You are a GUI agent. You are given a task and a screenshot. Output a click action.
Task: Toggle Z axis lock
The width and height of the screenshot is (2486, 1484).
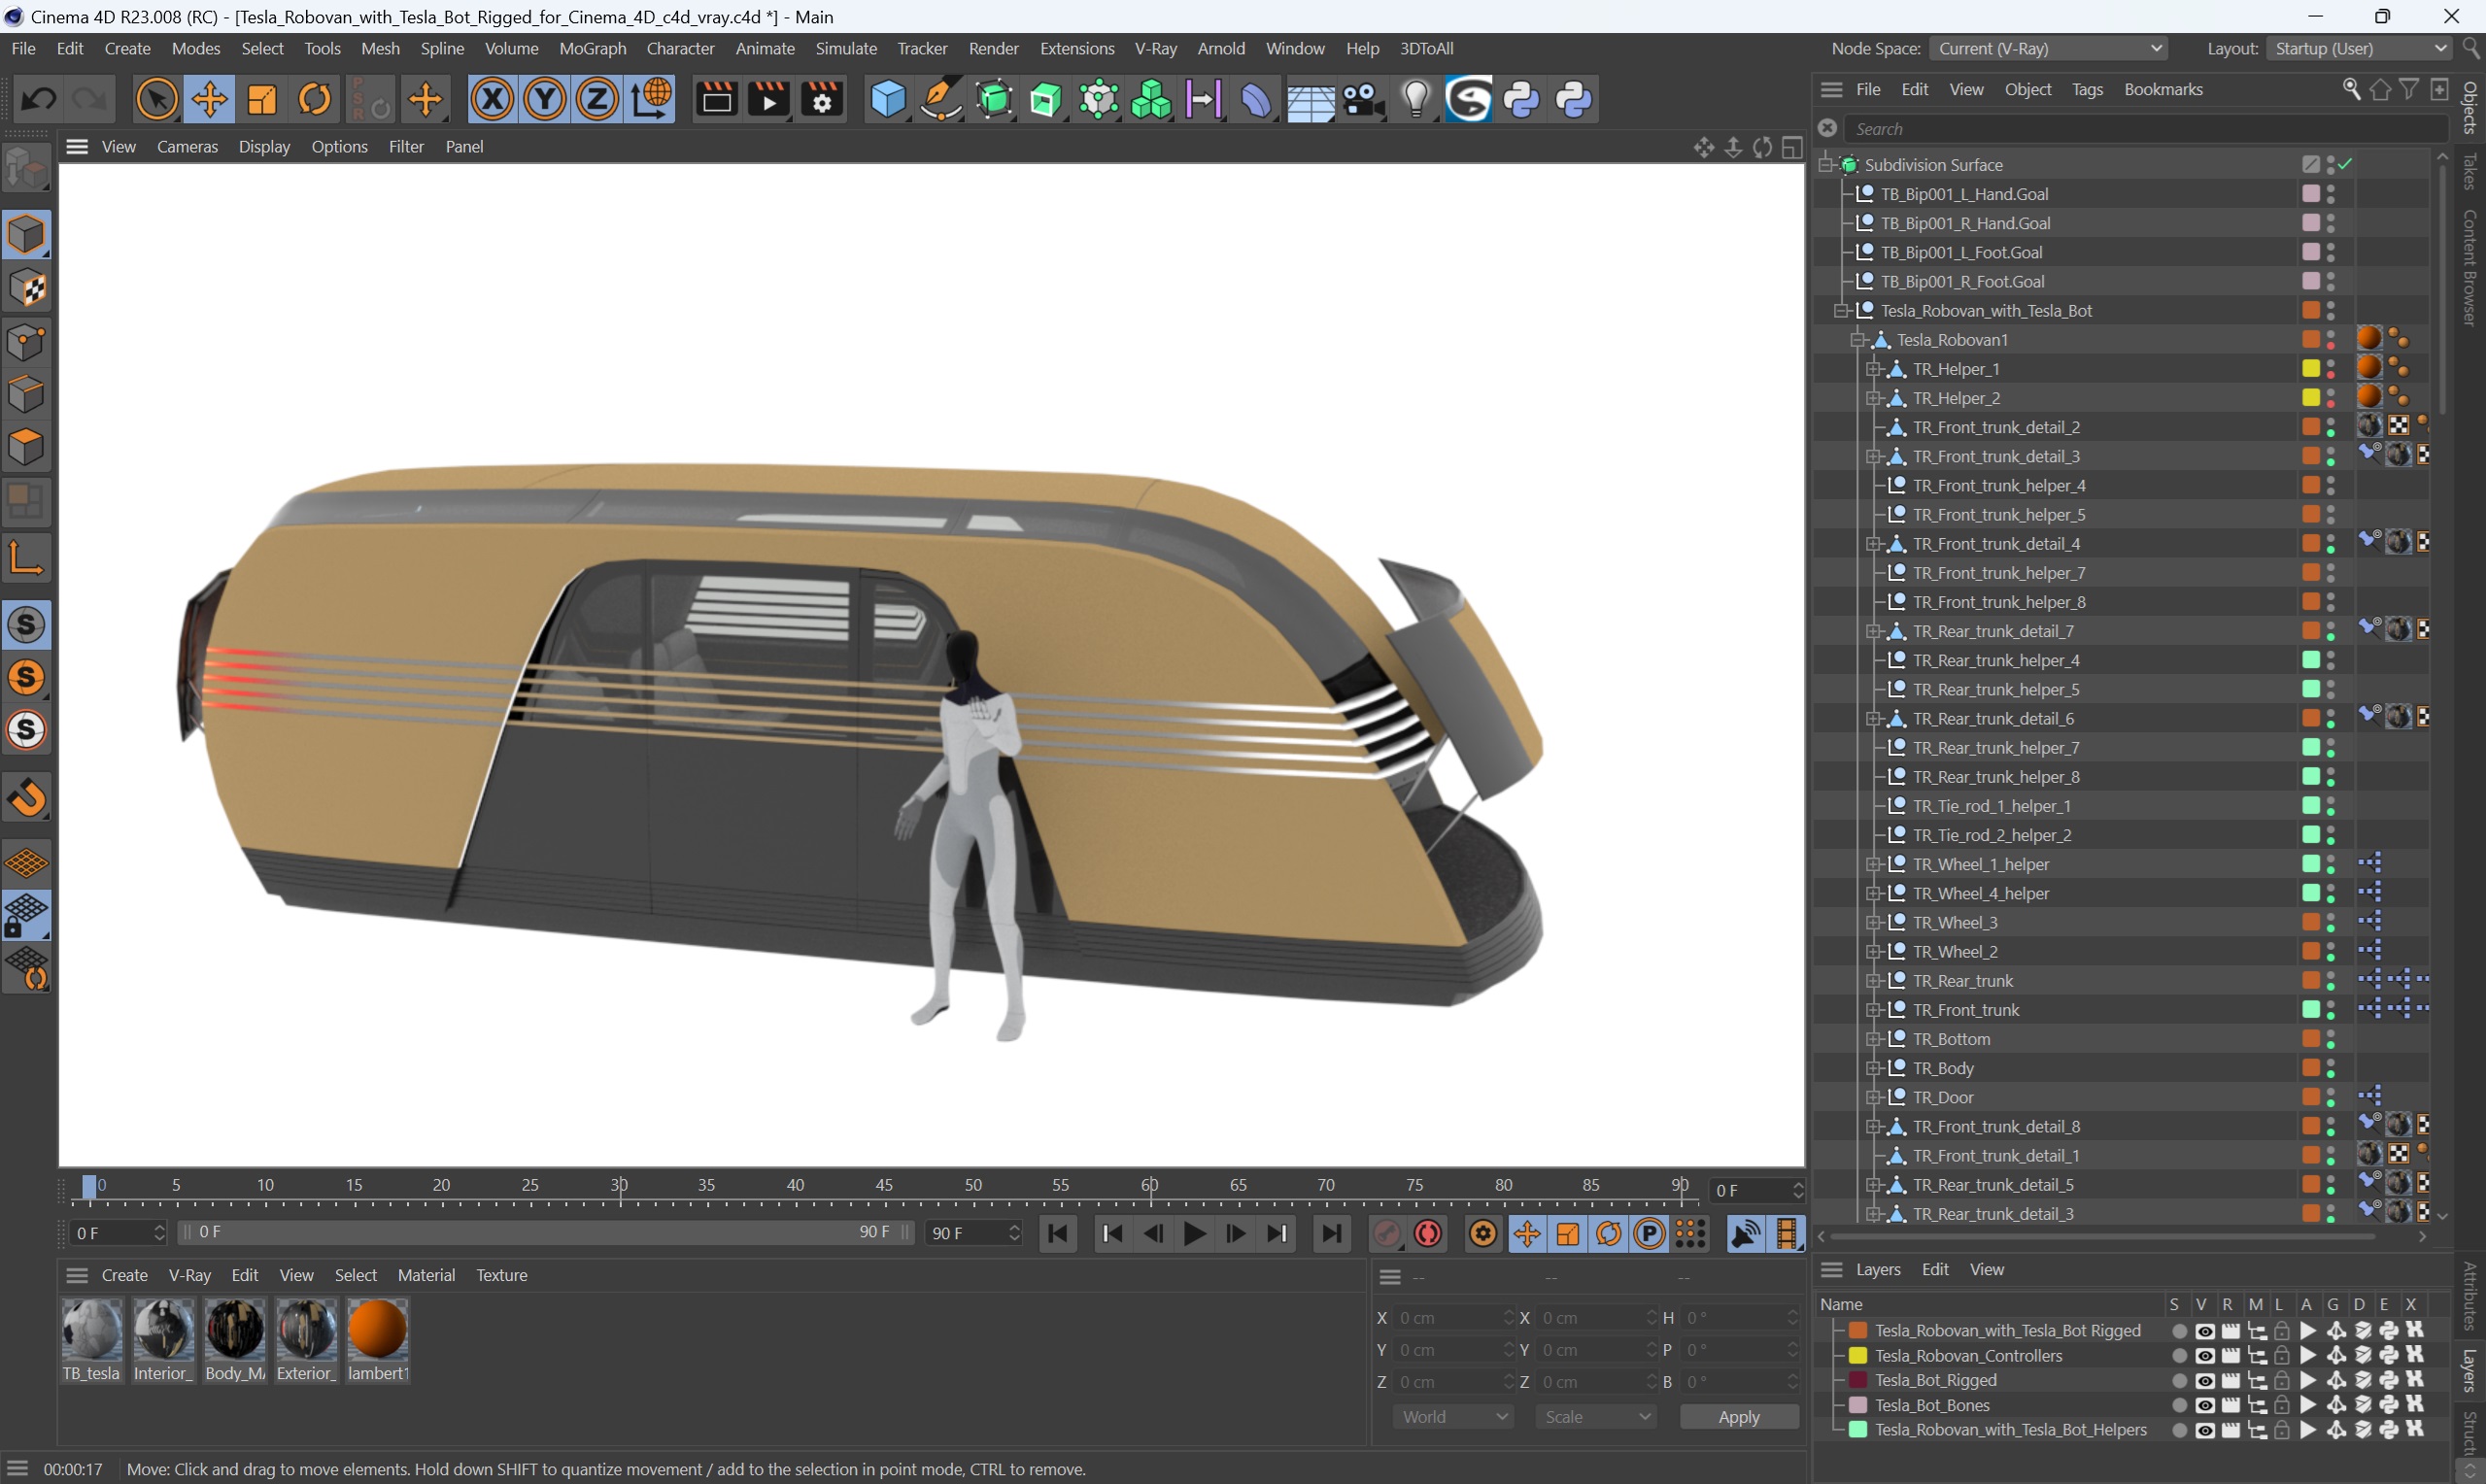598,99
